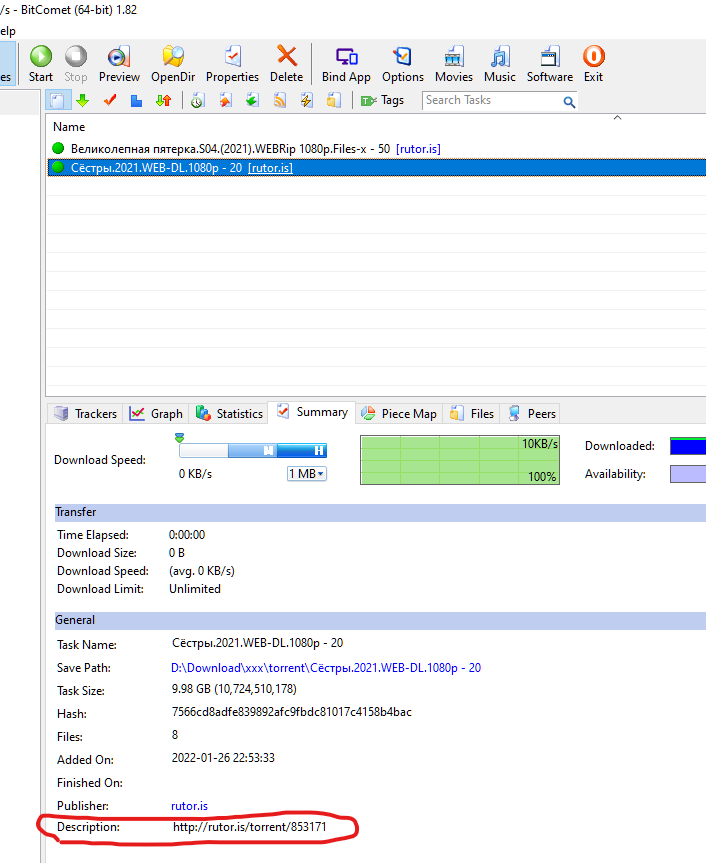The width and height of the screenshot is (706, 863).
Task: Switch to the Peers tab
Action: pyautogui.click(x=532, y=413)
